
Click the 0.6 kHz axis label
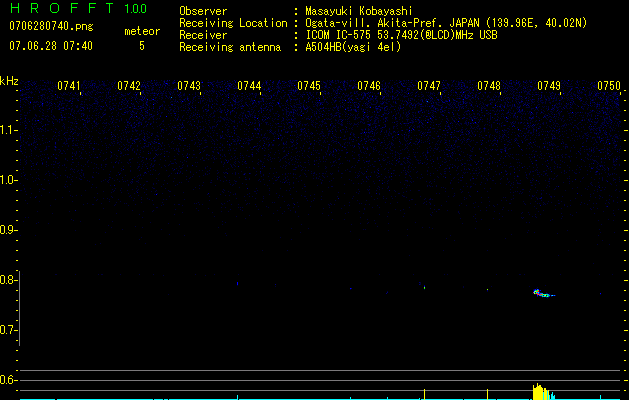click(8, 380)
